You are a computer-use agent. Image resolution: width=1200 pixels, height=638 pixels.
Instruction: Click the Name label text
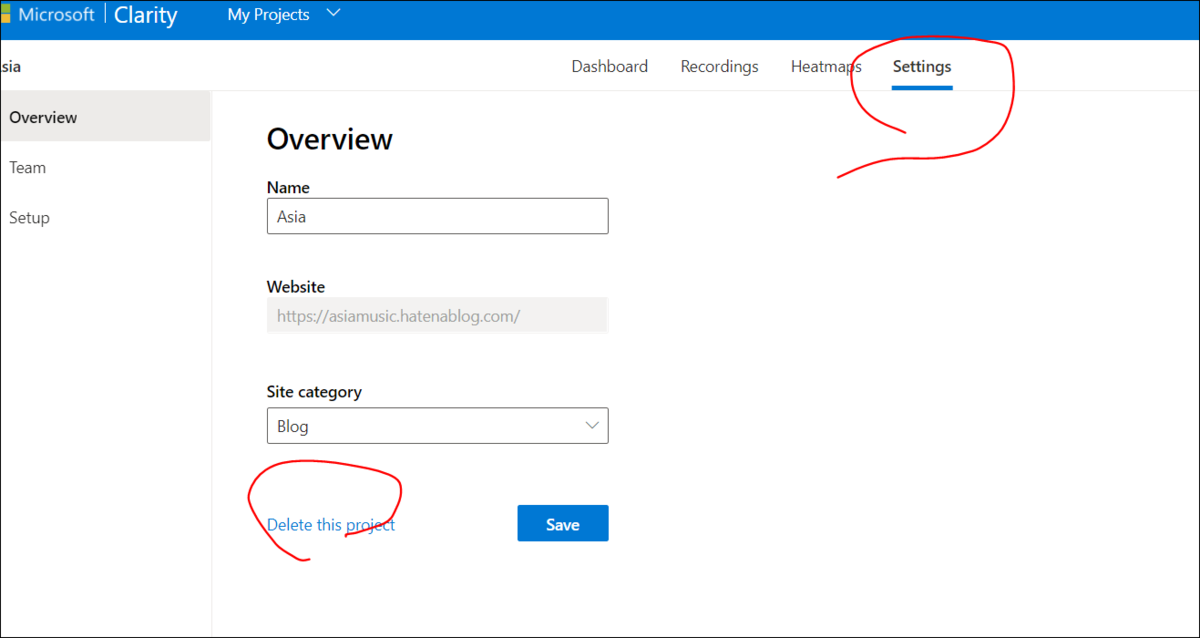pyautogui.click(x=288, y=187)
